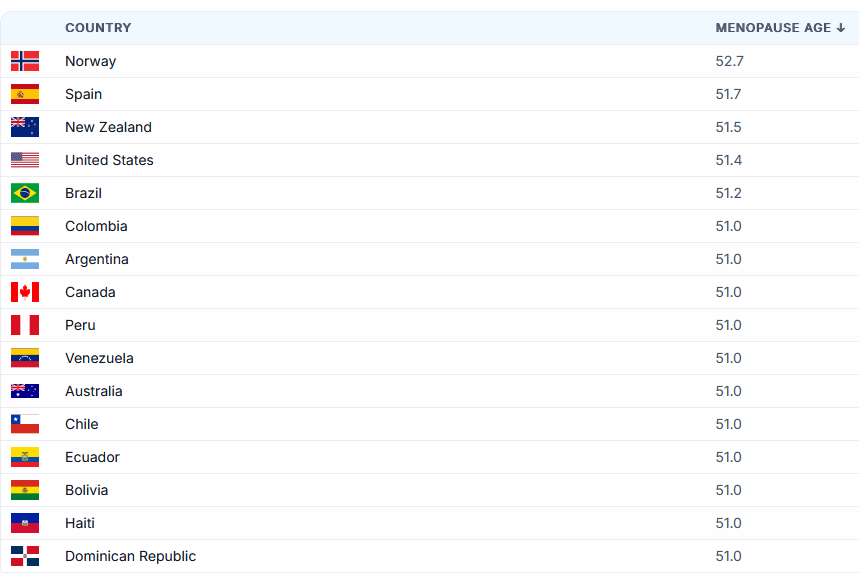
Task: Open the Colombia country link
Action: click(96, 226)
